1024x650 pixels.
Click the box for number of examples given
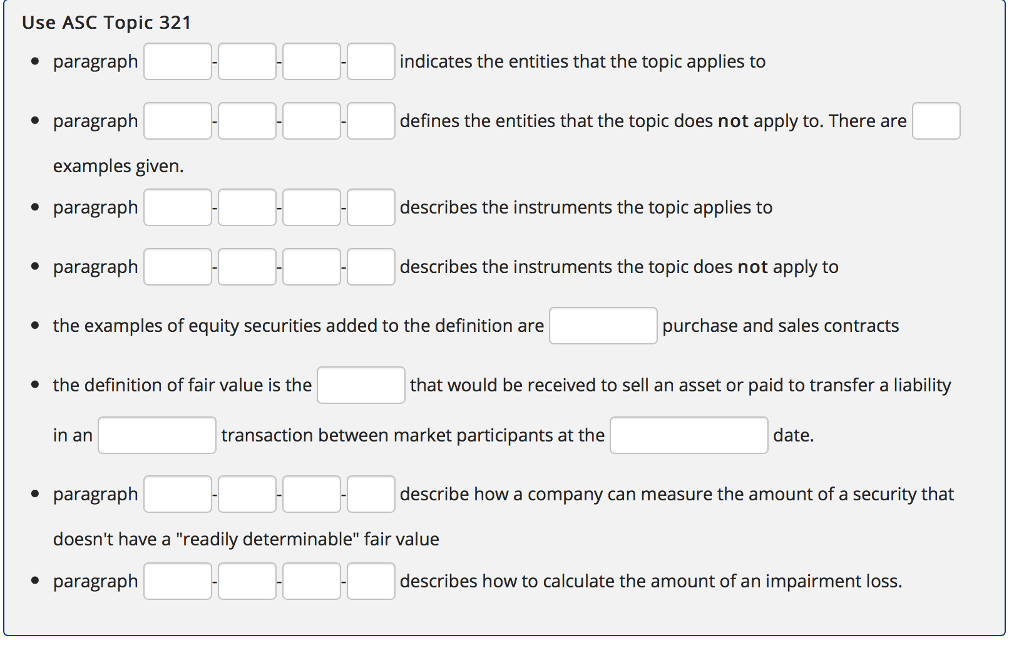[x=936, y=120]
